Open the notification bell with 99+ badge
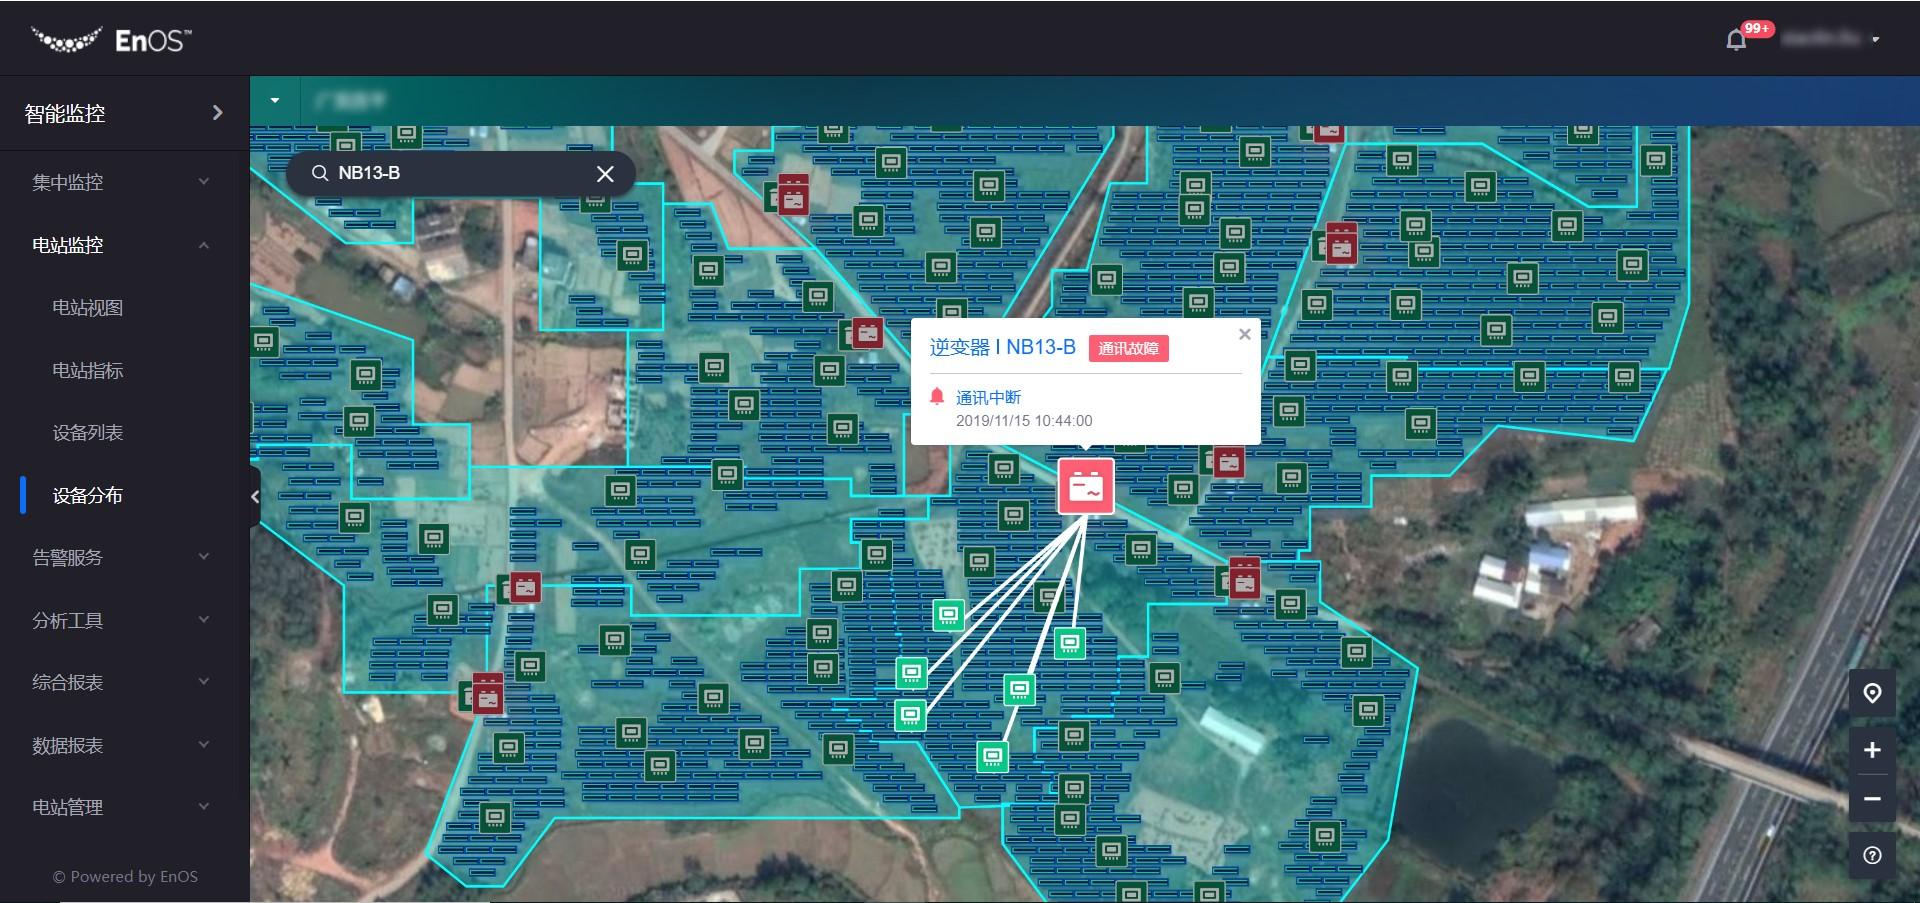Image resolution: width=1920 pixels, height=903 pixels. 1737,39
